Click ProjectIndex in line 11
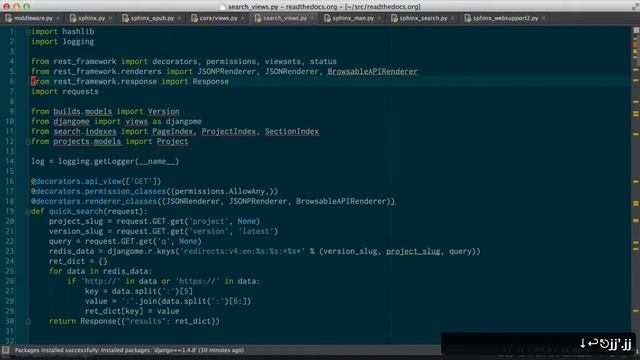 pyautogui.click(x=229, y=131)
